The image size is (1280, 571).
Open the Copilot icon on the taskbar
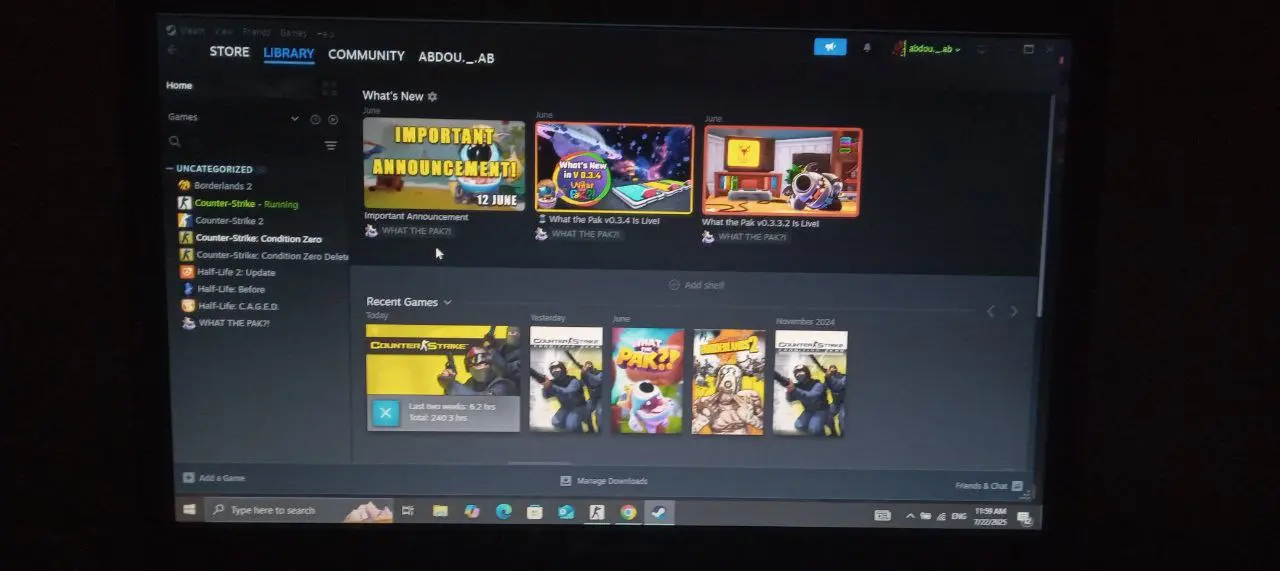click(x=472, y=511)
